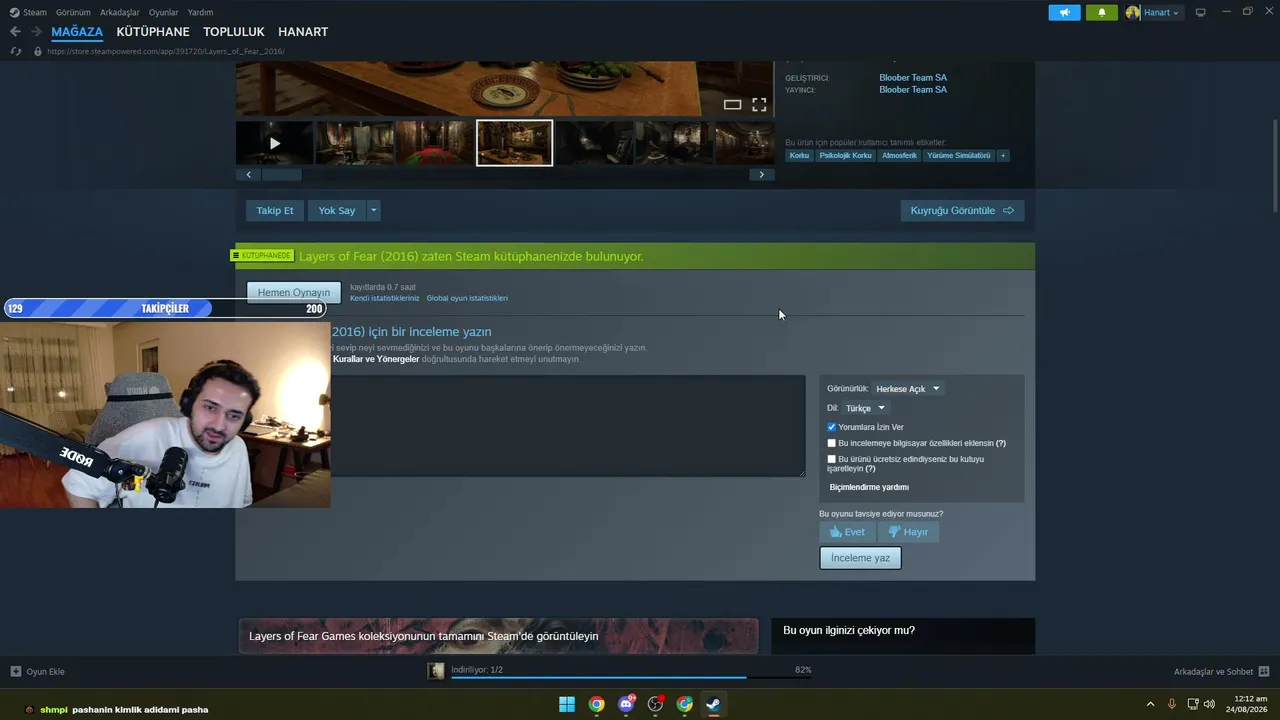Viewport: 1280px width, 720px height.
Task: Click the Steam logo menu icon
Action: click(14, 12)
